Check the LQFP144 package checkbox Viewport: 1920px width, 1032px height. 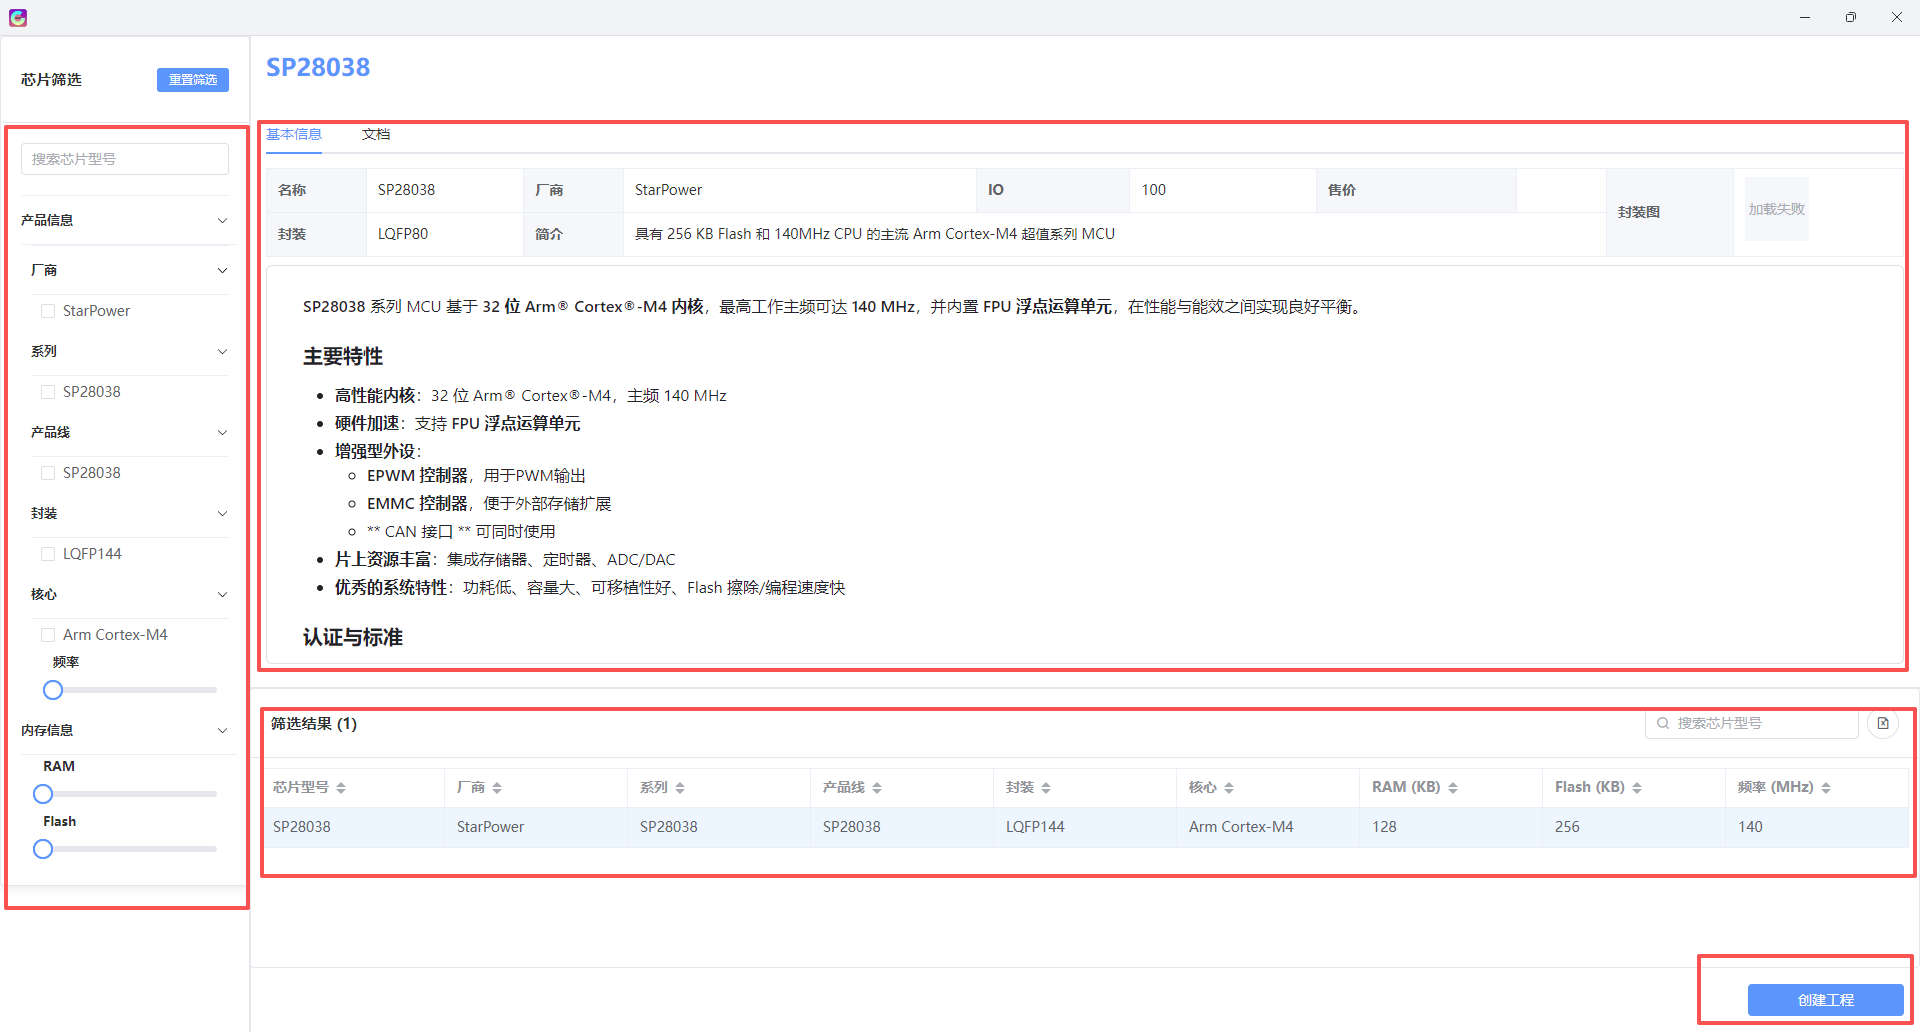coord(48,554)
